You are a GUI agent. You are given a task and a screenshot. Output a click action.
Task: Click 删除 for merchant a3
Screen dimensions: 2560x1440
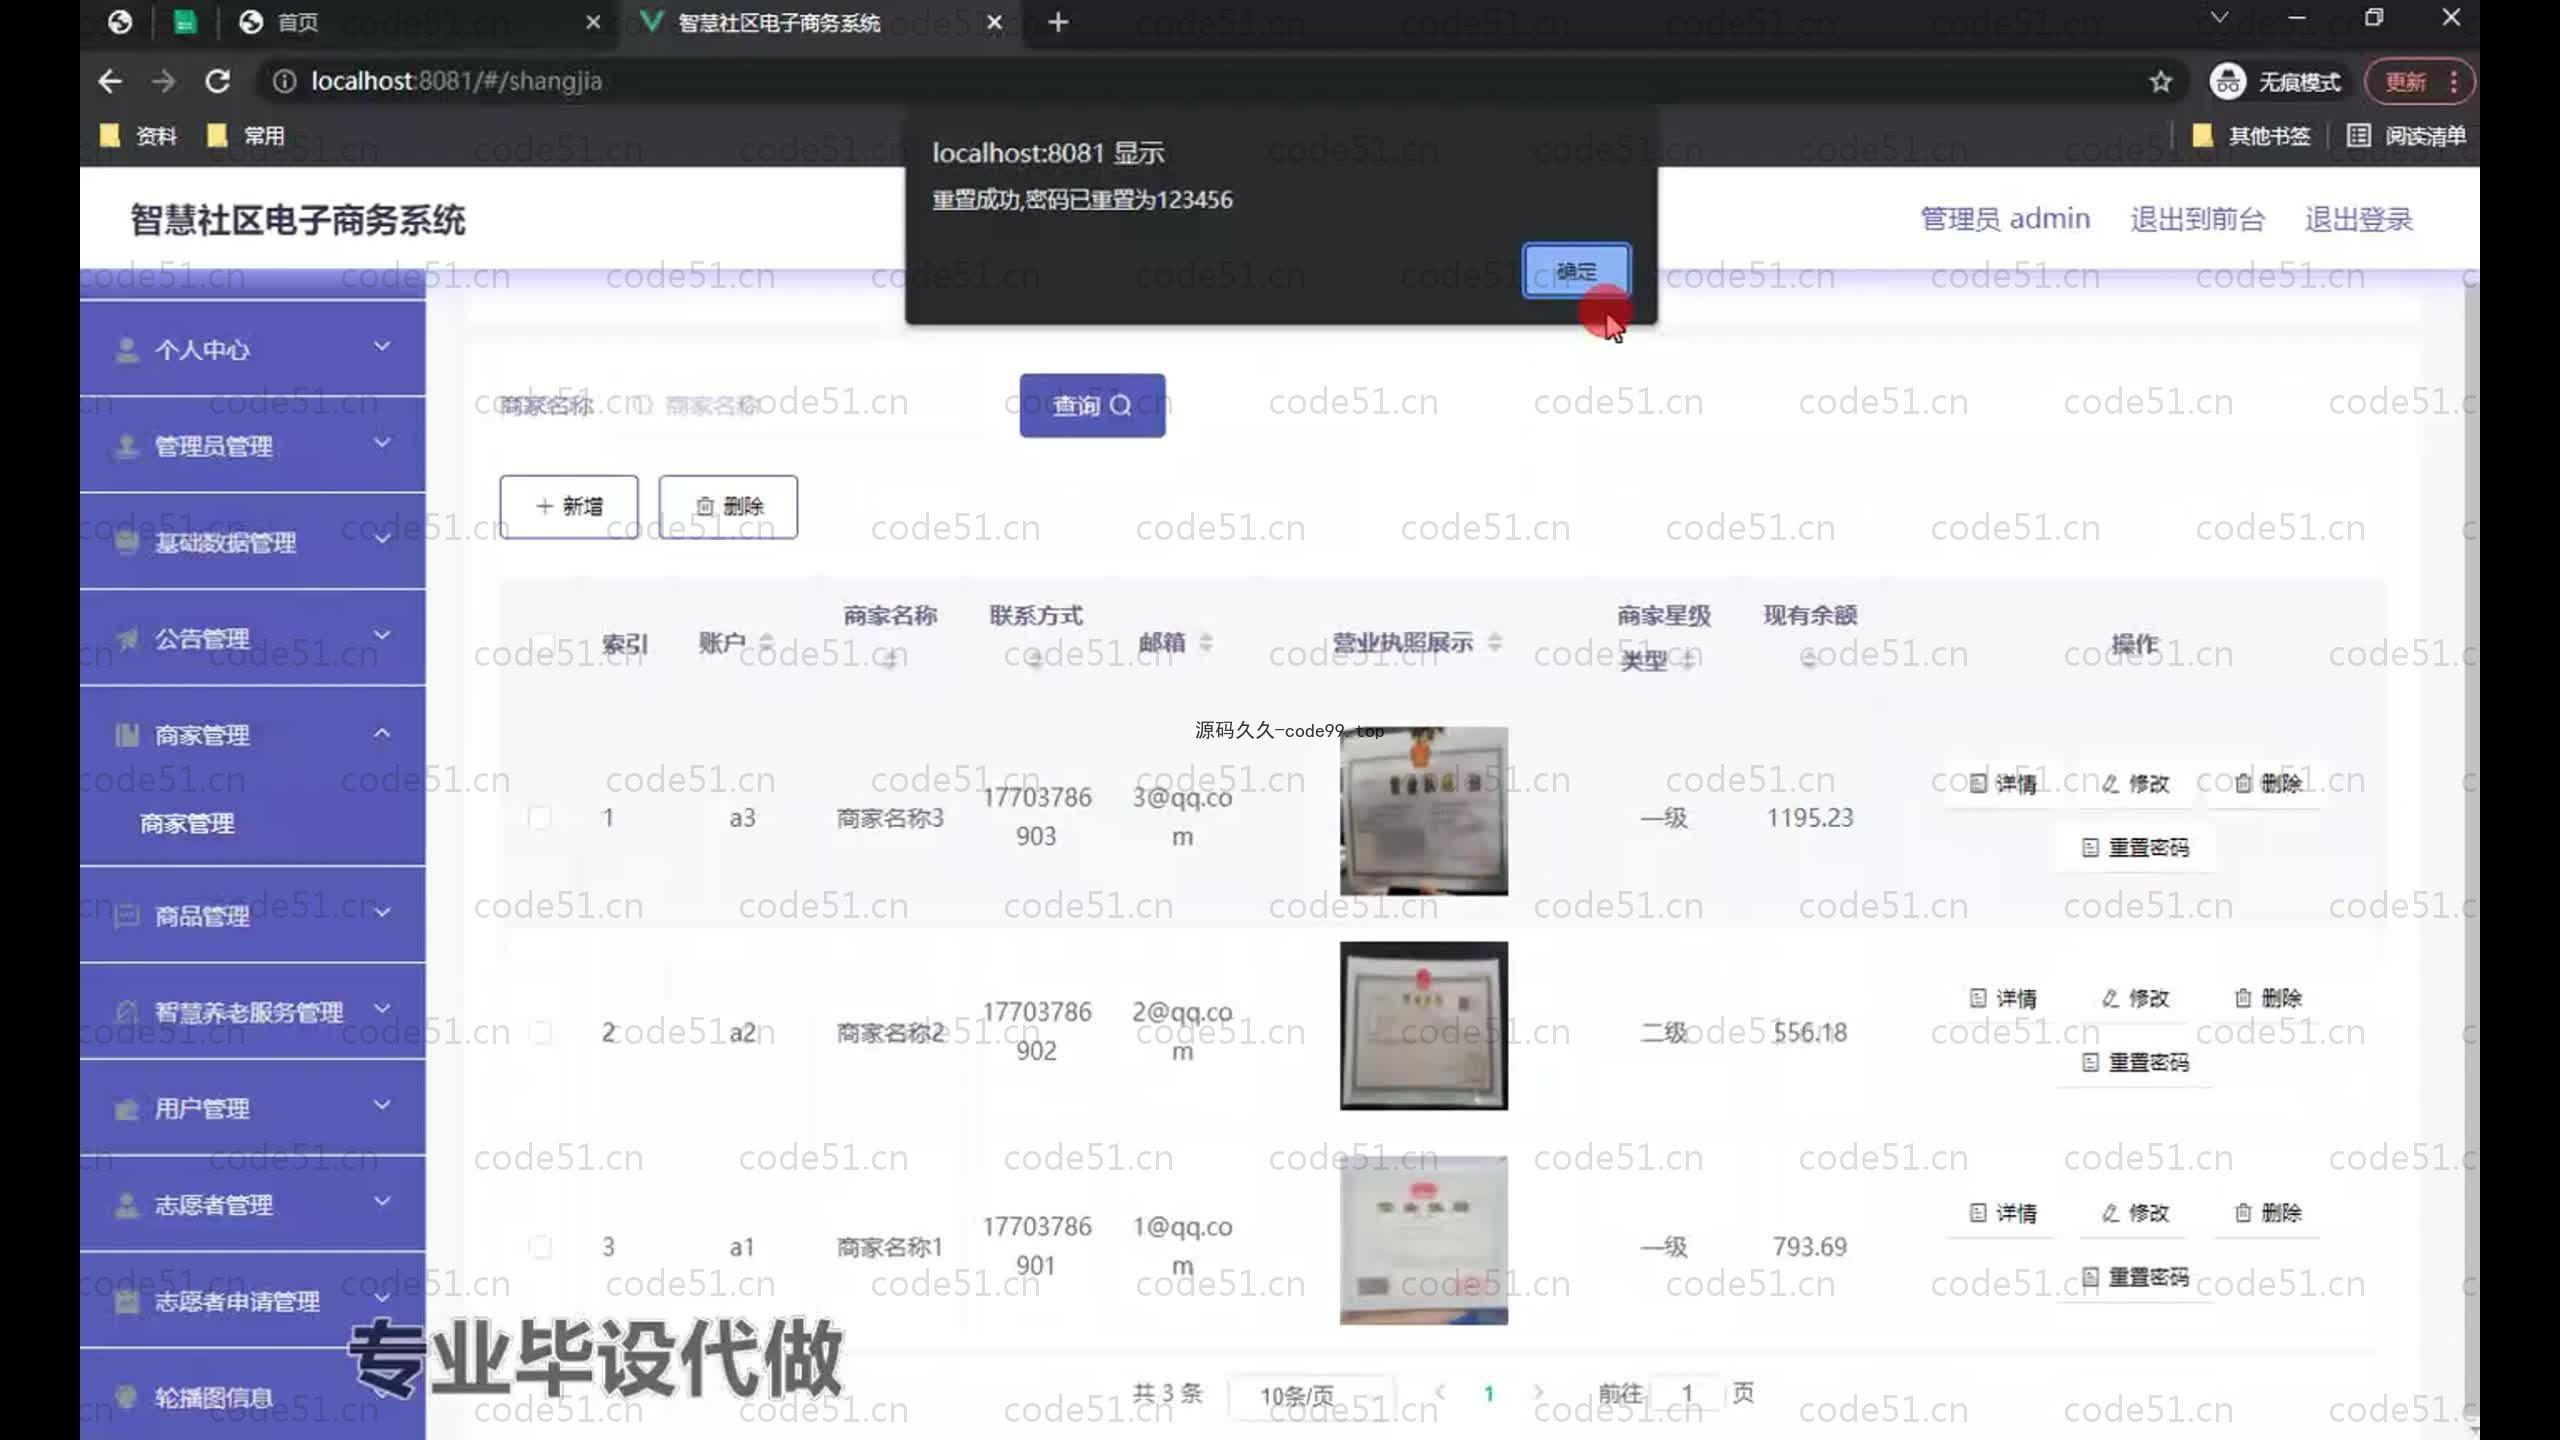point(2268,784)
